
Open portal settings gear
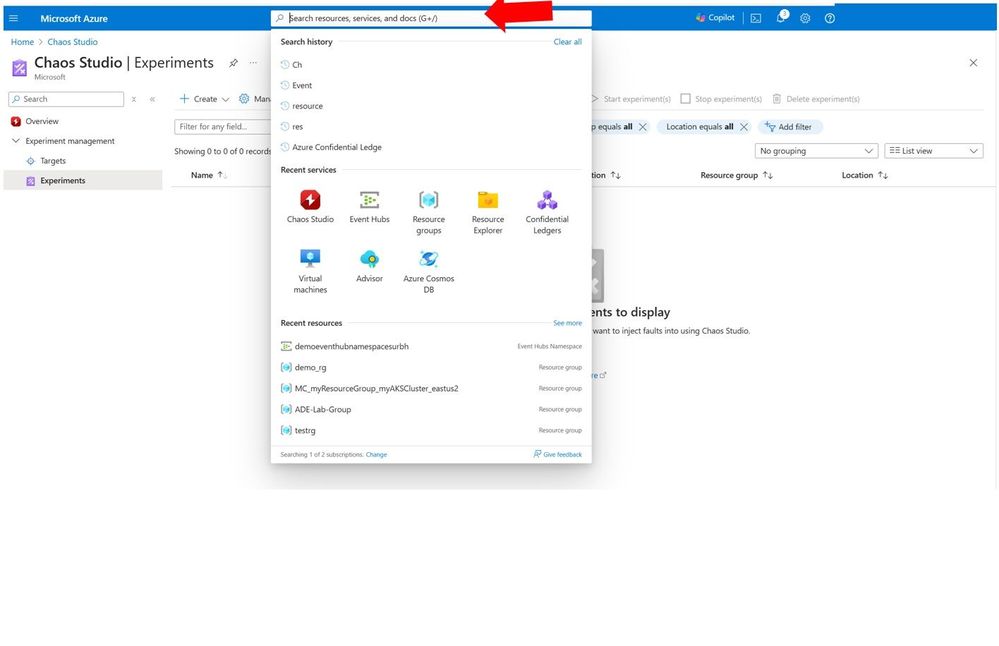click(805, 18)
